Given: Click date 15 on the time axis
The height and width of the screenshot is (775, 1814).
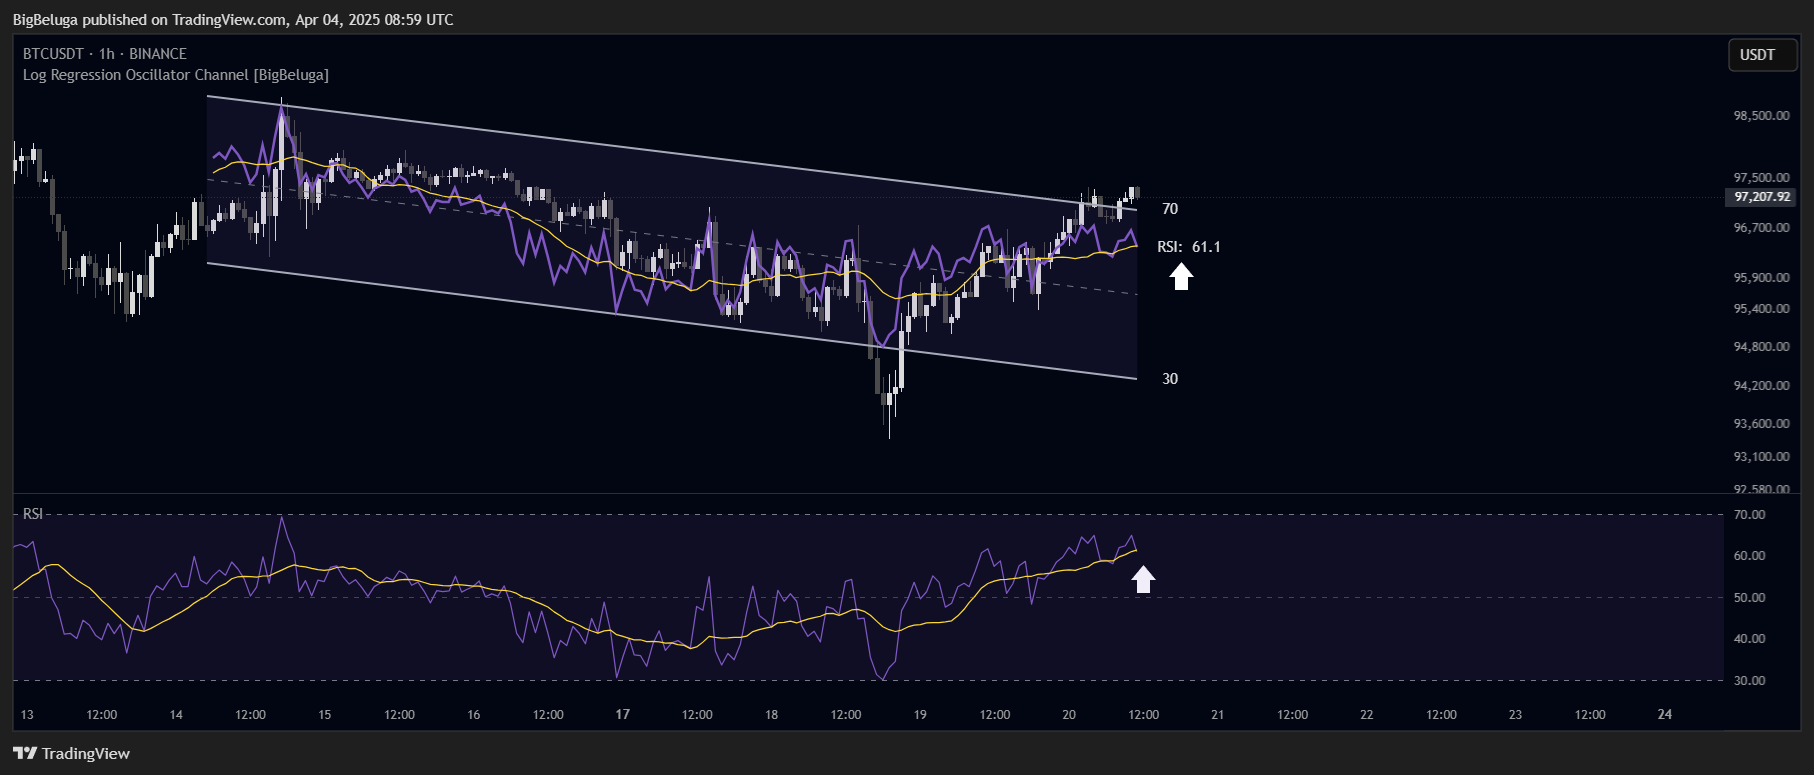Looking at the screenshot, I should [x=325, y=715].
